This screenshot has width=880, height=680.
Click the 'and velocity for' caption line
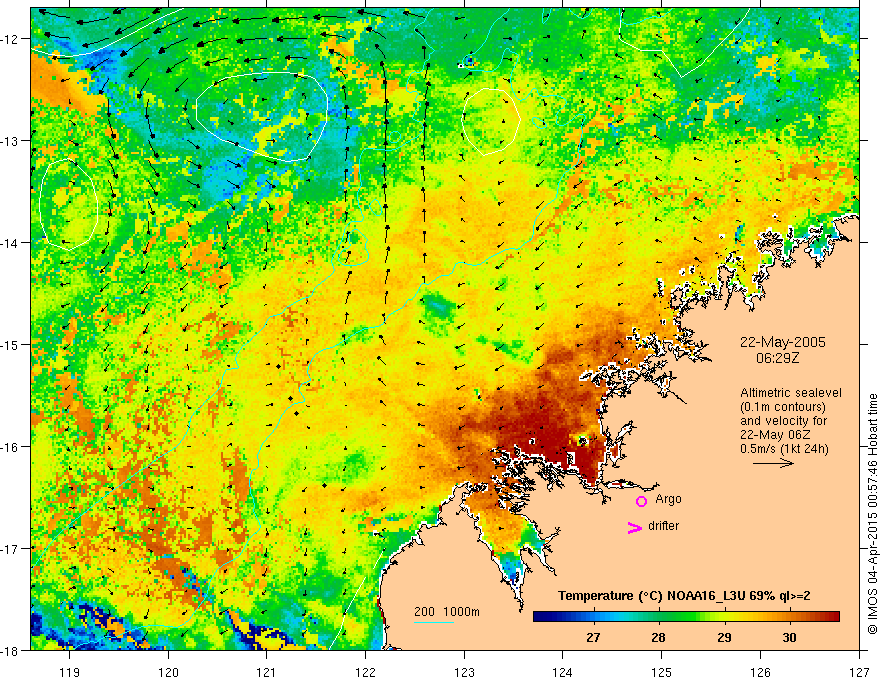pos(783,421)
